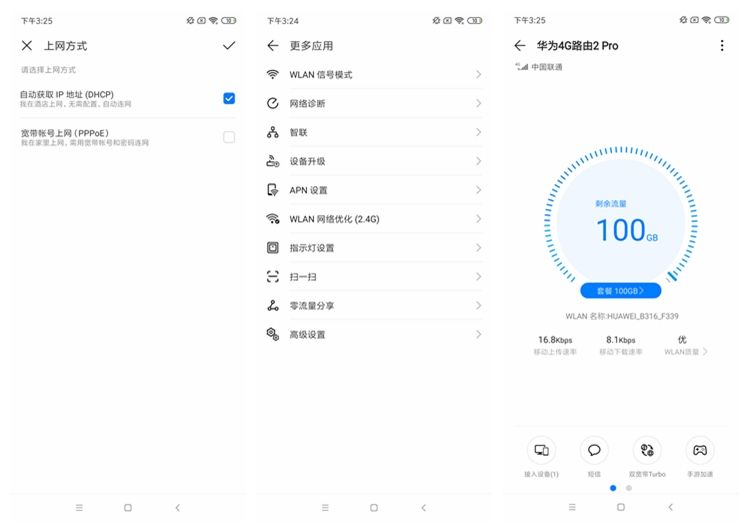This screenshot has width=749, height=532.
Task: Tap the 高级设置 gears icon
Action: tap(273, 334)
